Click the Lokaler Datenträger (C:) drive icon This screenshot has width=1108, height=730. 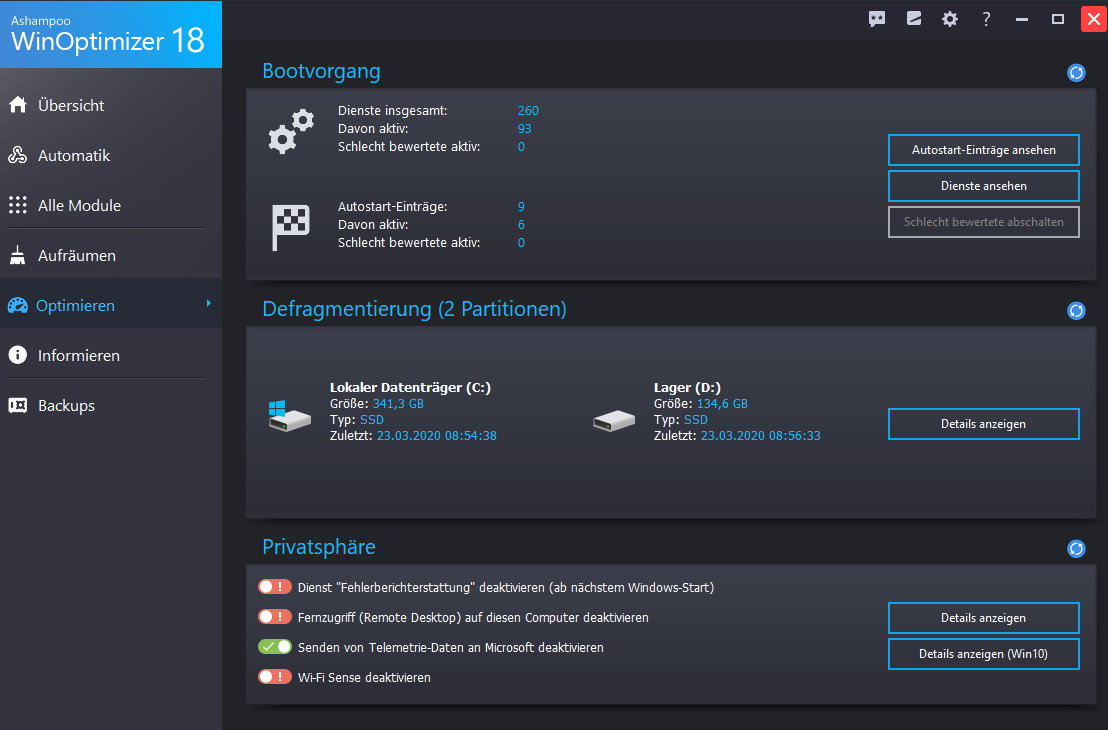click(x=289, y=415)
